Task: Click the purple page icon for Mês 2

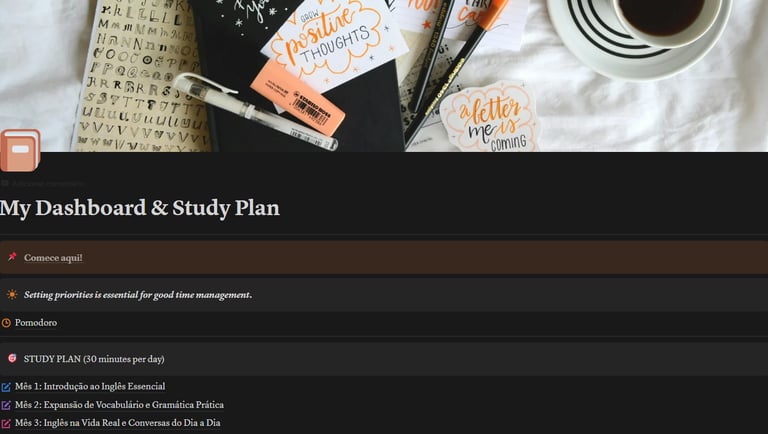Action: (6, 405)
